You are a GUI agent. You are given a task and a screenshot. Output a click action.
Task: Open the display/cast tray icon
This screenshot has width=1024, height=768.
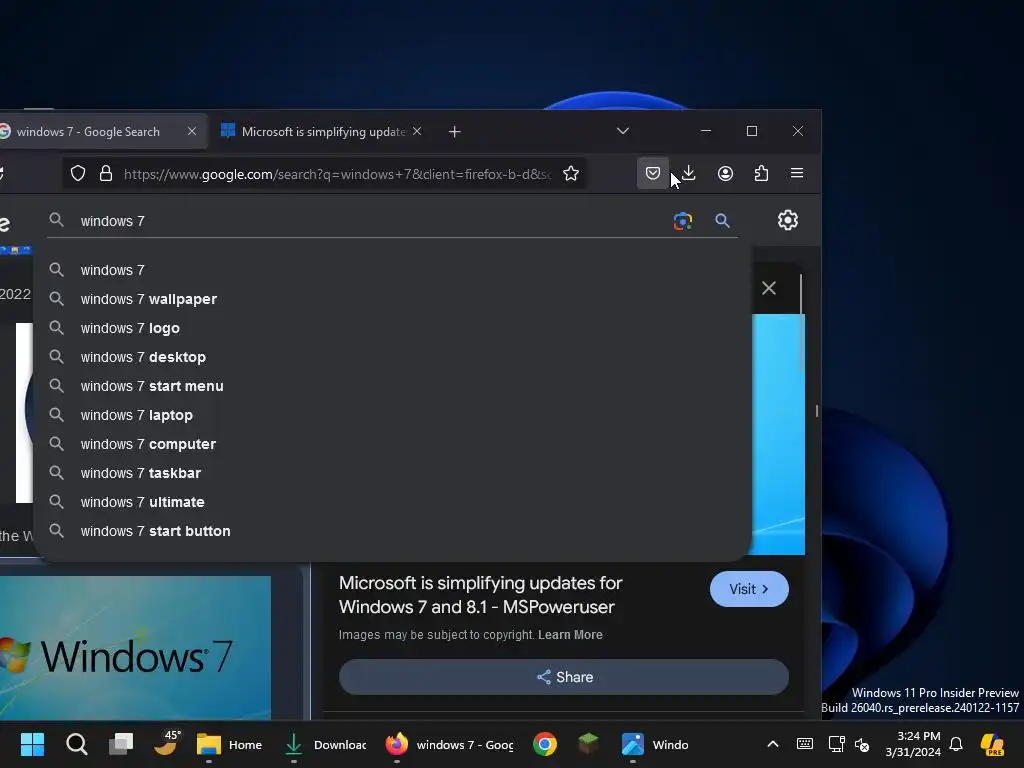(x=836, y=744)
